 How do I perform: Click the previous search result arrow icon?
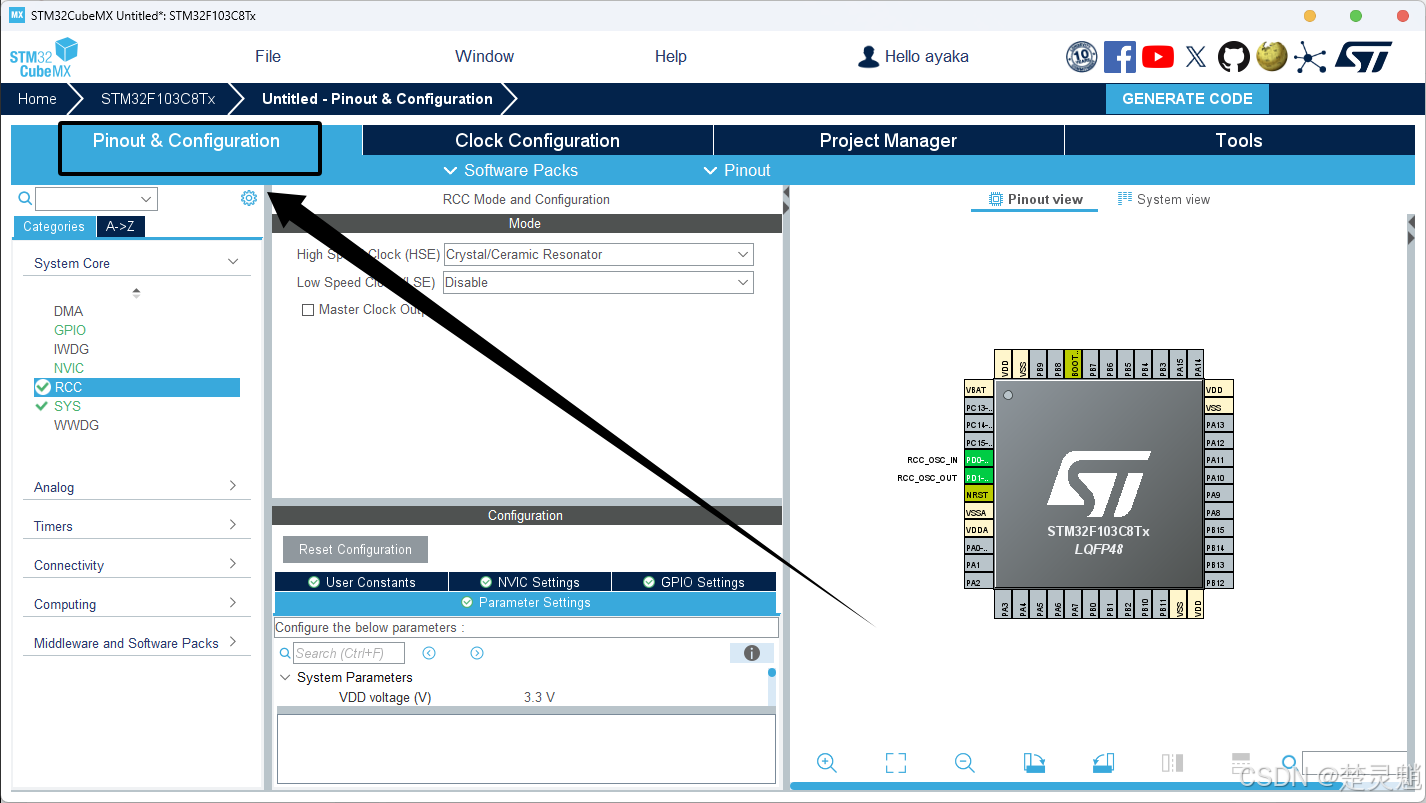pos(429,653)
